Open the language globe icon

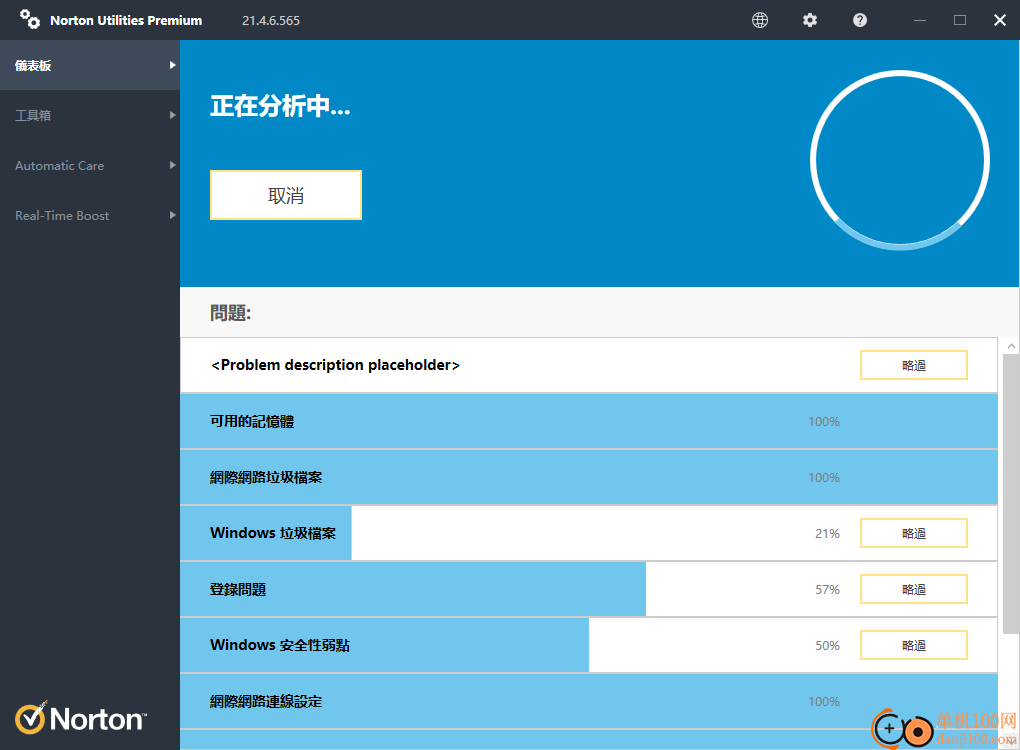760,20
